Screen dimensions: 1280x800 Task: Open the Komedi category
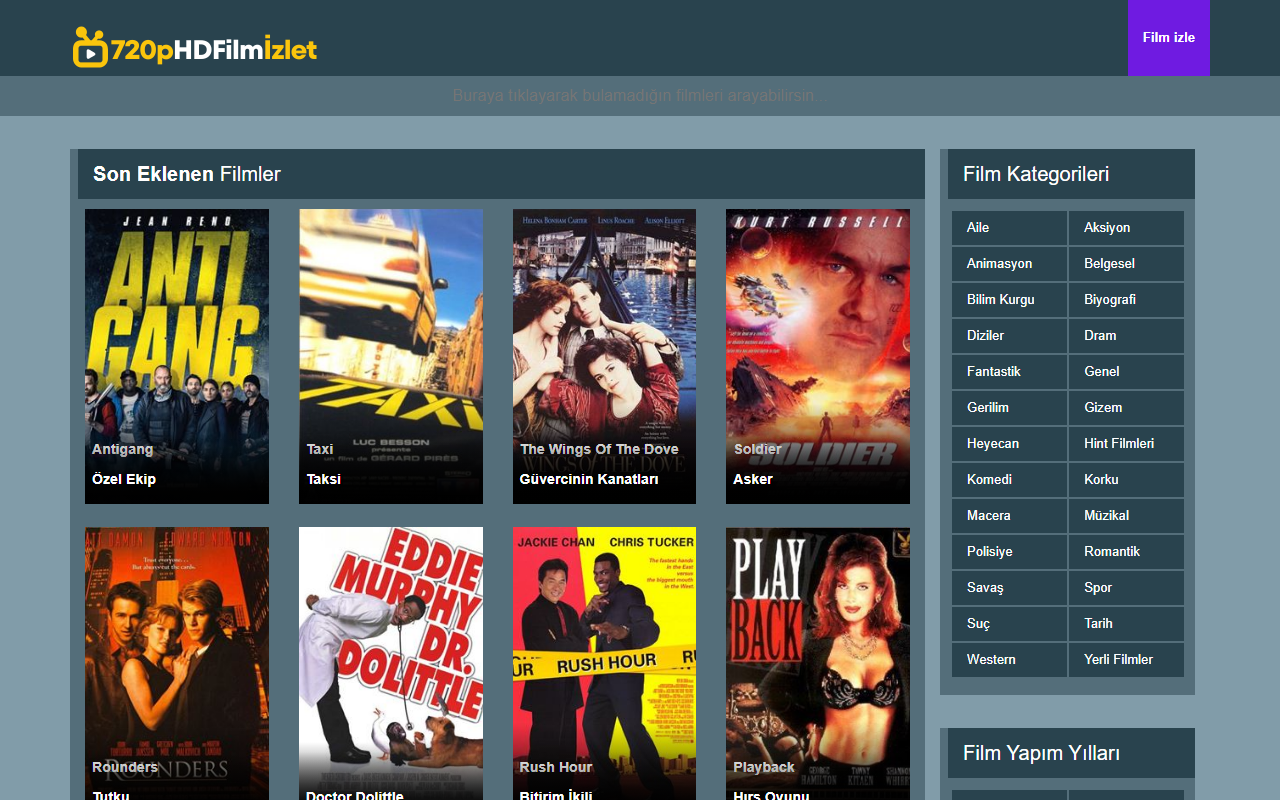(x=1009, y=480)
